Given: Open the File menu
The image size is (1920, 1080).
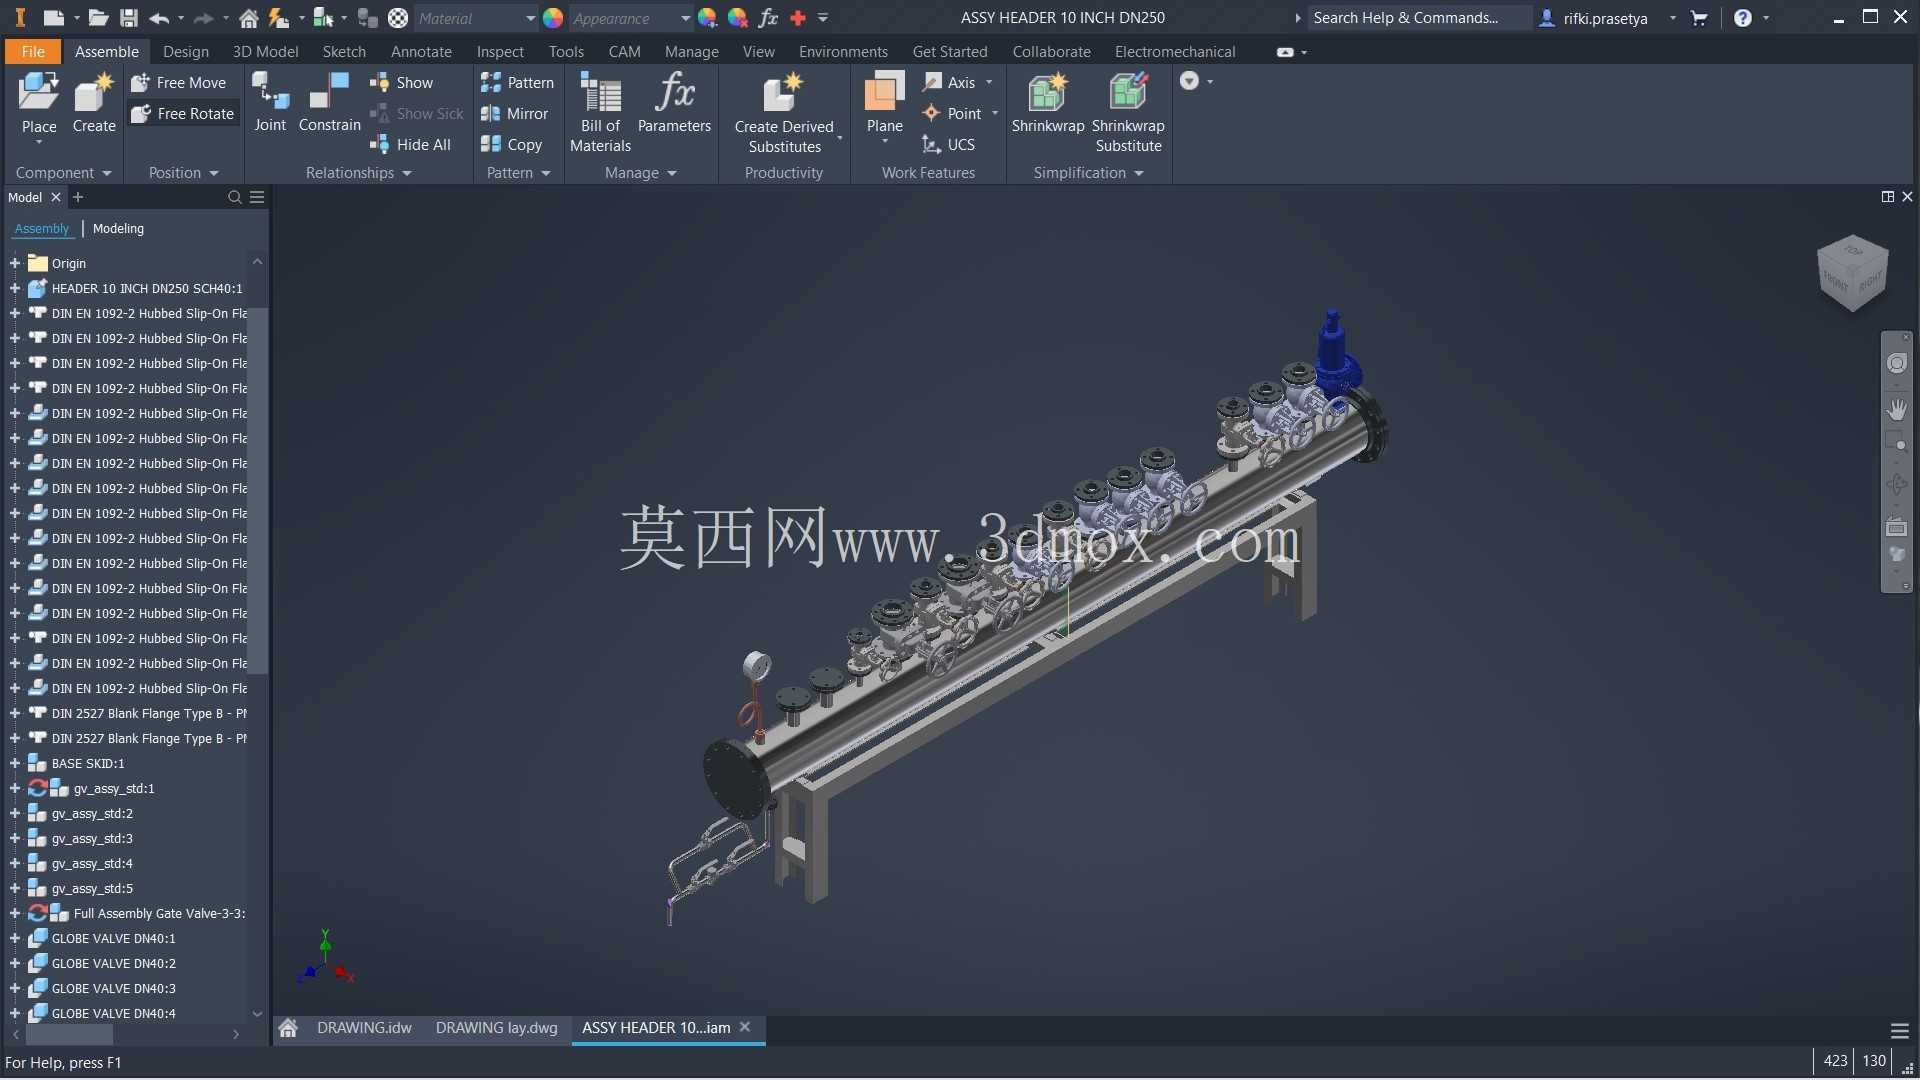Looking at the screenshot, I should [33, 52].
